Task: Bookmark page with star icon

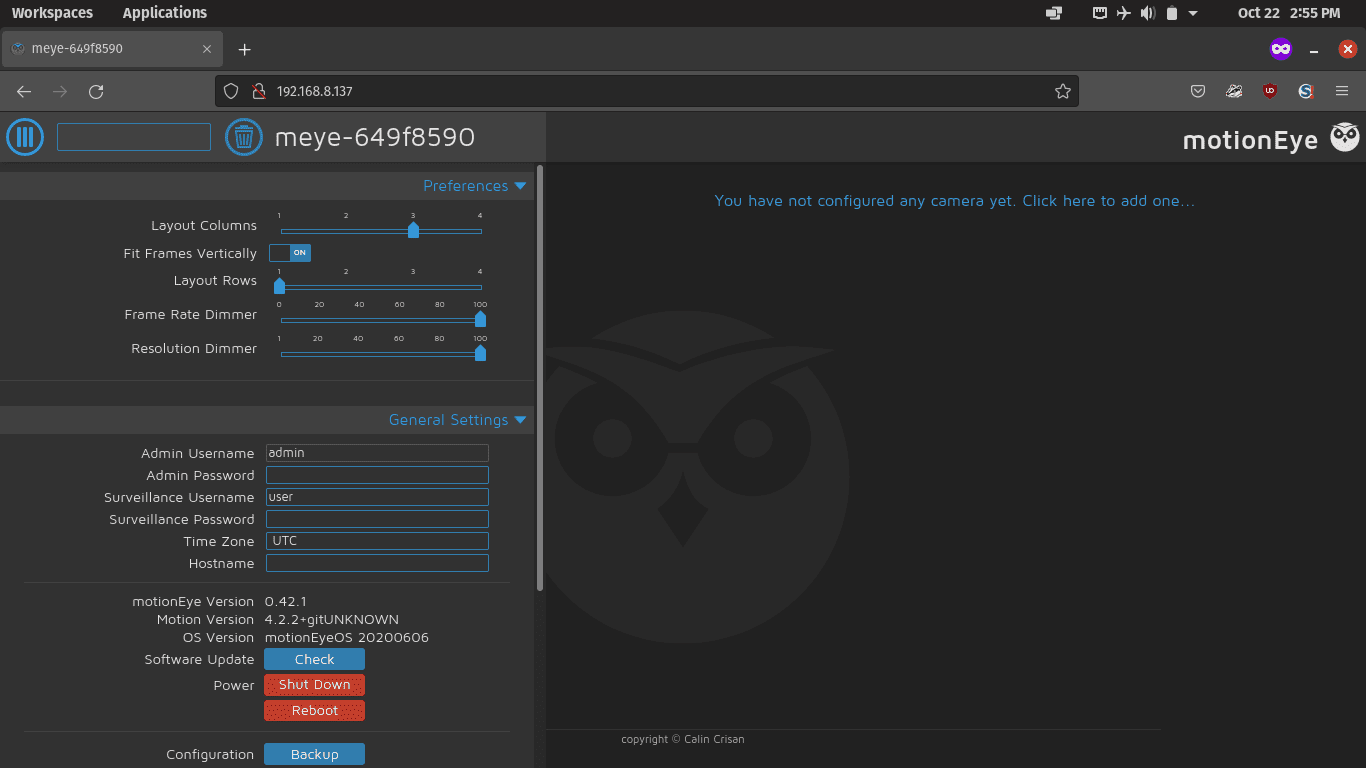Action: tap(1062, 91)
